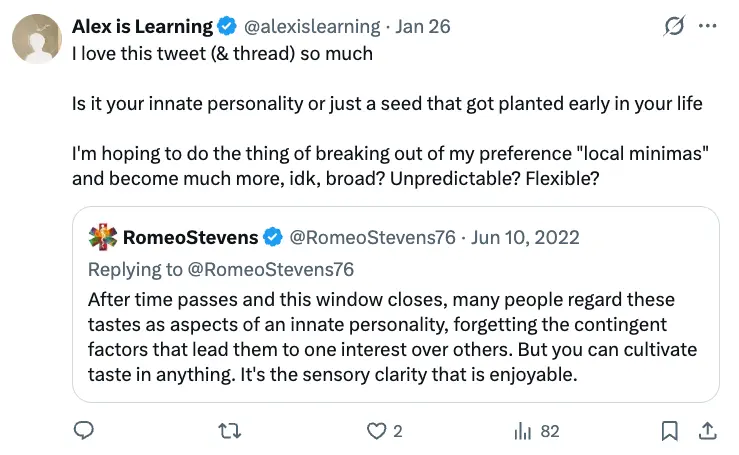Click the RomeoStevens display name
The height and width of the screenshot is (455, 739).
click(x=190, y=238)
